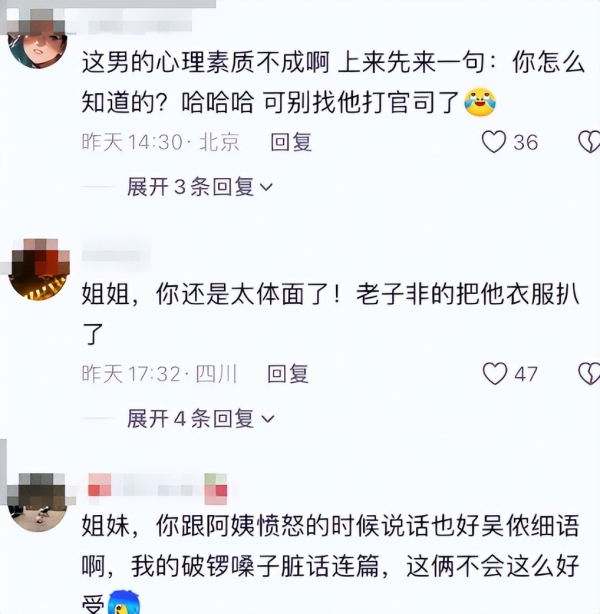Like the Sichuan comment with 47 likes
The image size is (600, 614).
(495, 373)
